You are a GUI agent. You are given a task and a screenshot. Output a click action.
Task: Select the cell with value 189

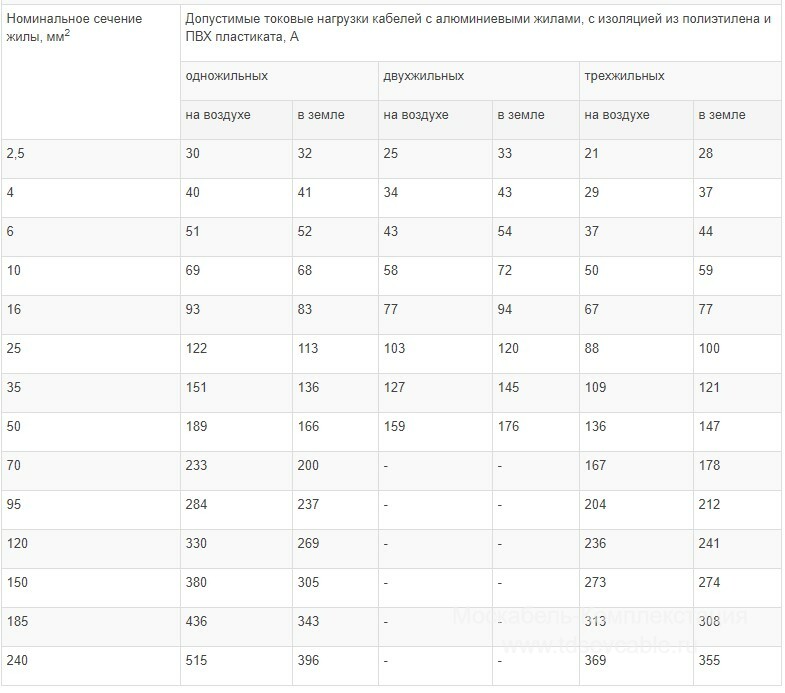pos(197,426)
